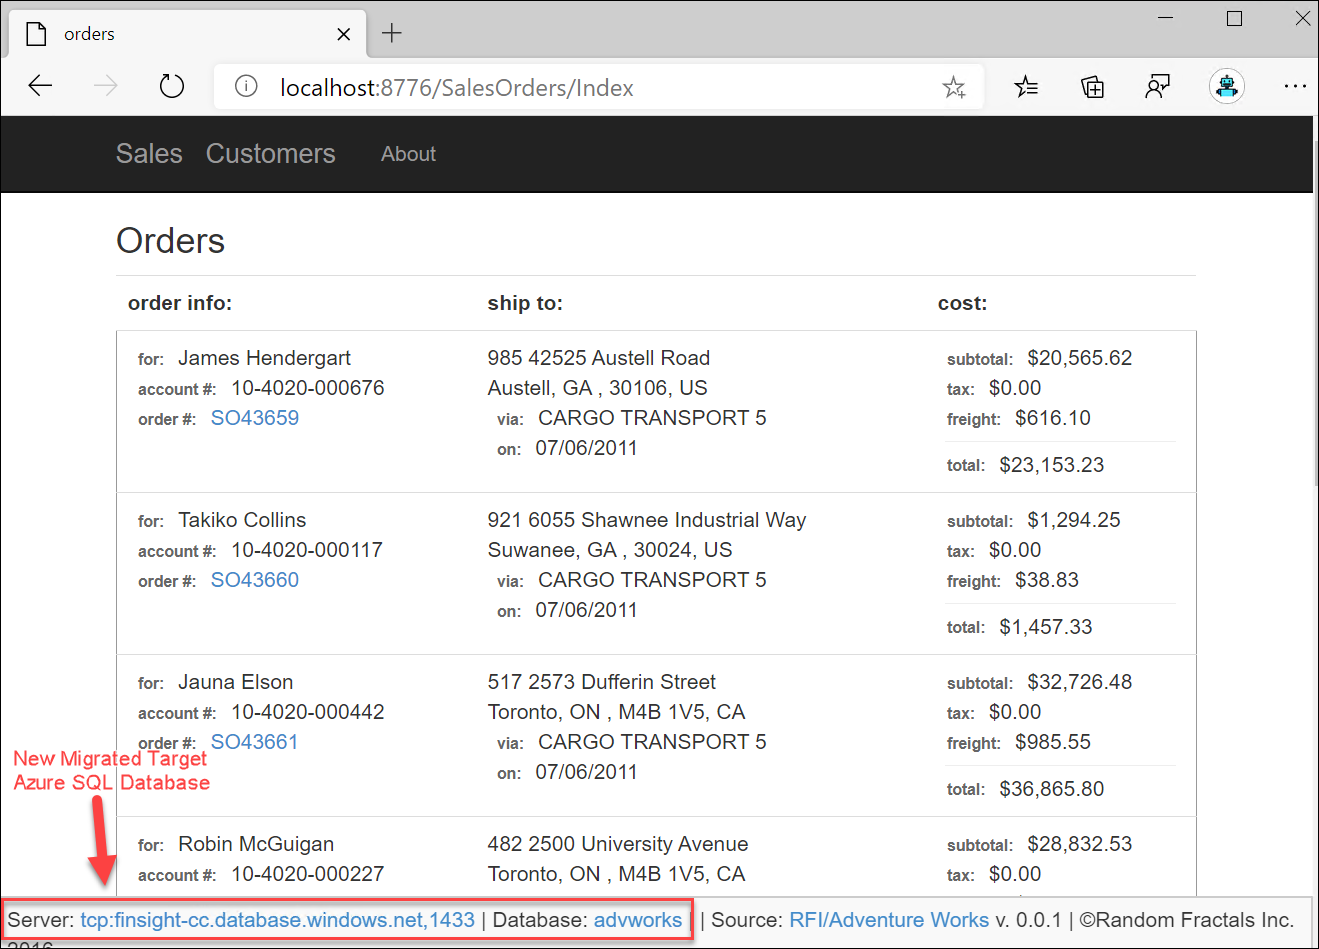Screen dimensions: 1319x949
Task: Click the browser feedback icon
Action: click(x=1157, y=87)
